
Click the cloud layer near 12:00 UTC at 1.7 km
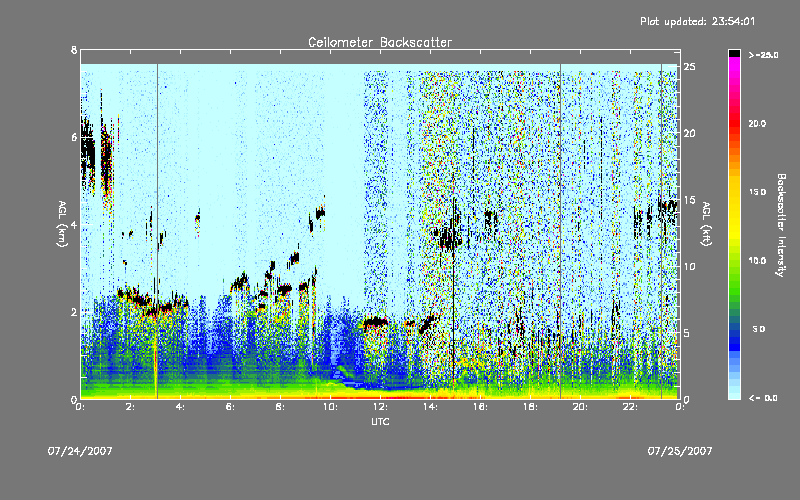(375, 322)
